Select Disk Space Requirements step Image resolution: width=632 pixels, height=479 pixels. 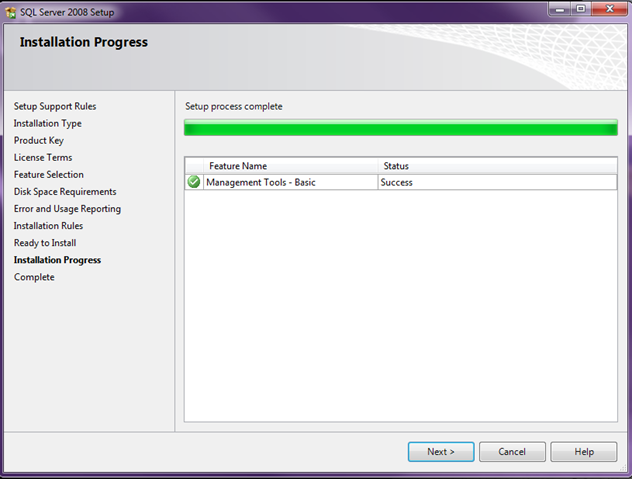65,192
